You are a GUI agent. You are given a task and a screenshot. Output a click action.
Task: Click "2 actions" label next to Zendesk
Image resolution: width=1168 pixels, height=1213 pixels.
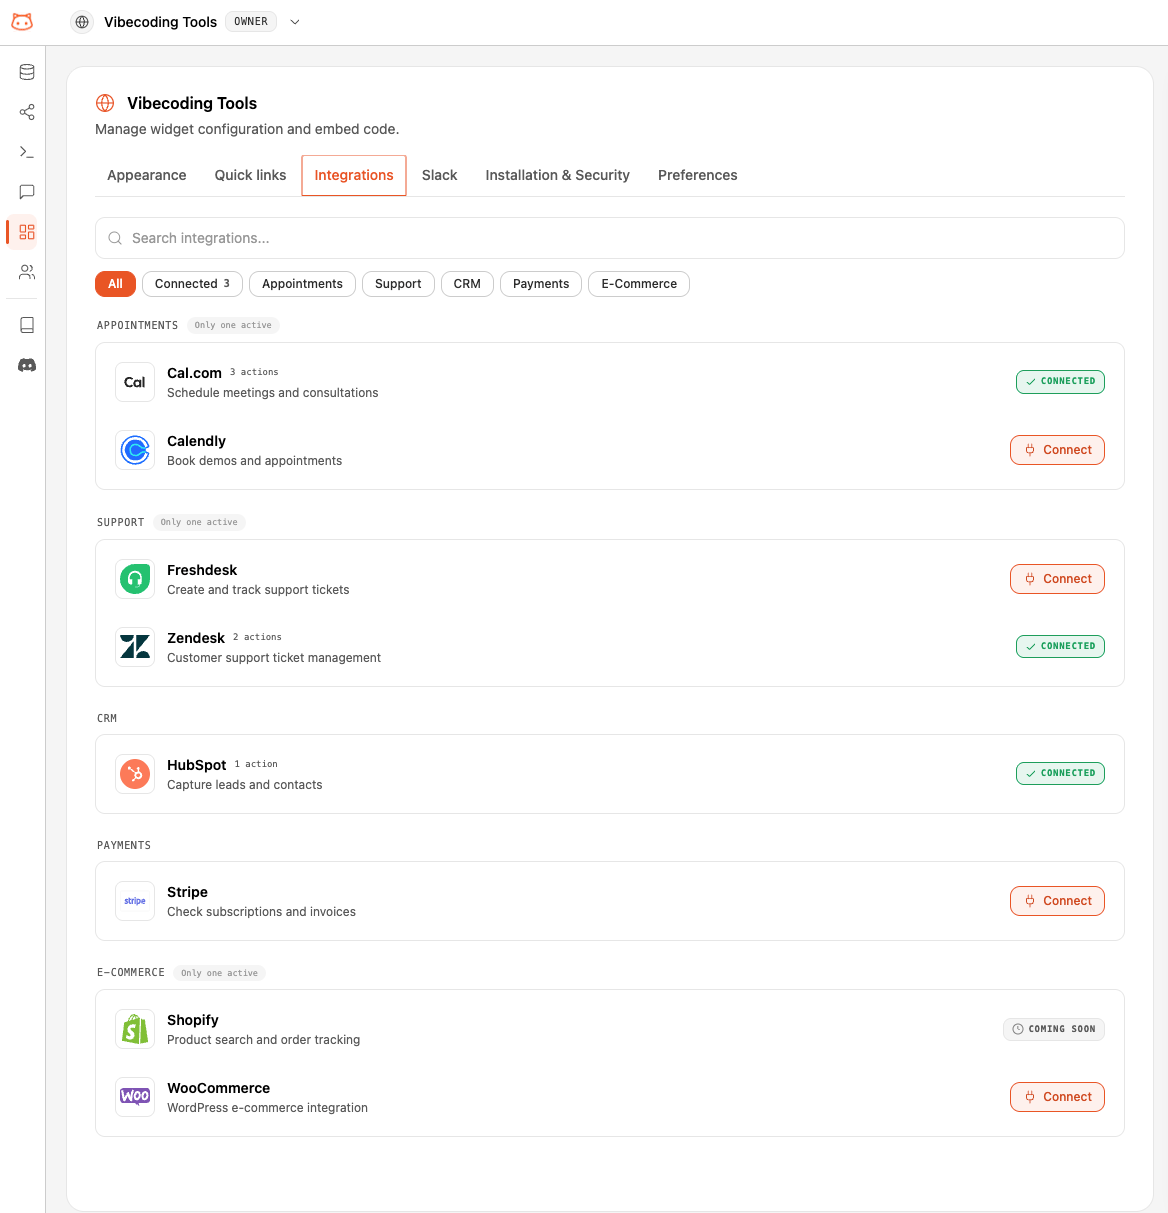257,637
